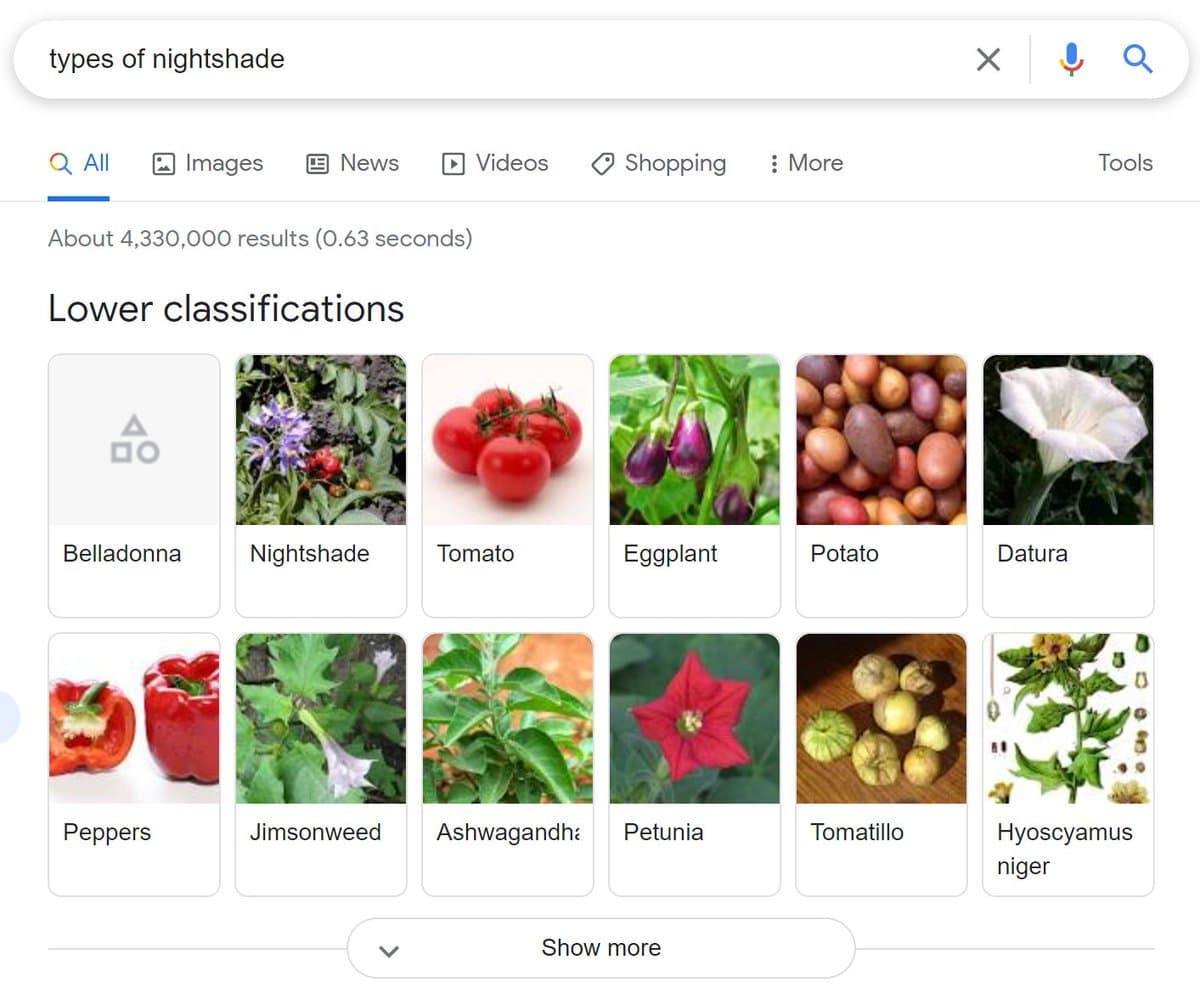Start voice search with the microphone icon
Viewport: 1200px width, 1005px height.
click(1071, 60)
